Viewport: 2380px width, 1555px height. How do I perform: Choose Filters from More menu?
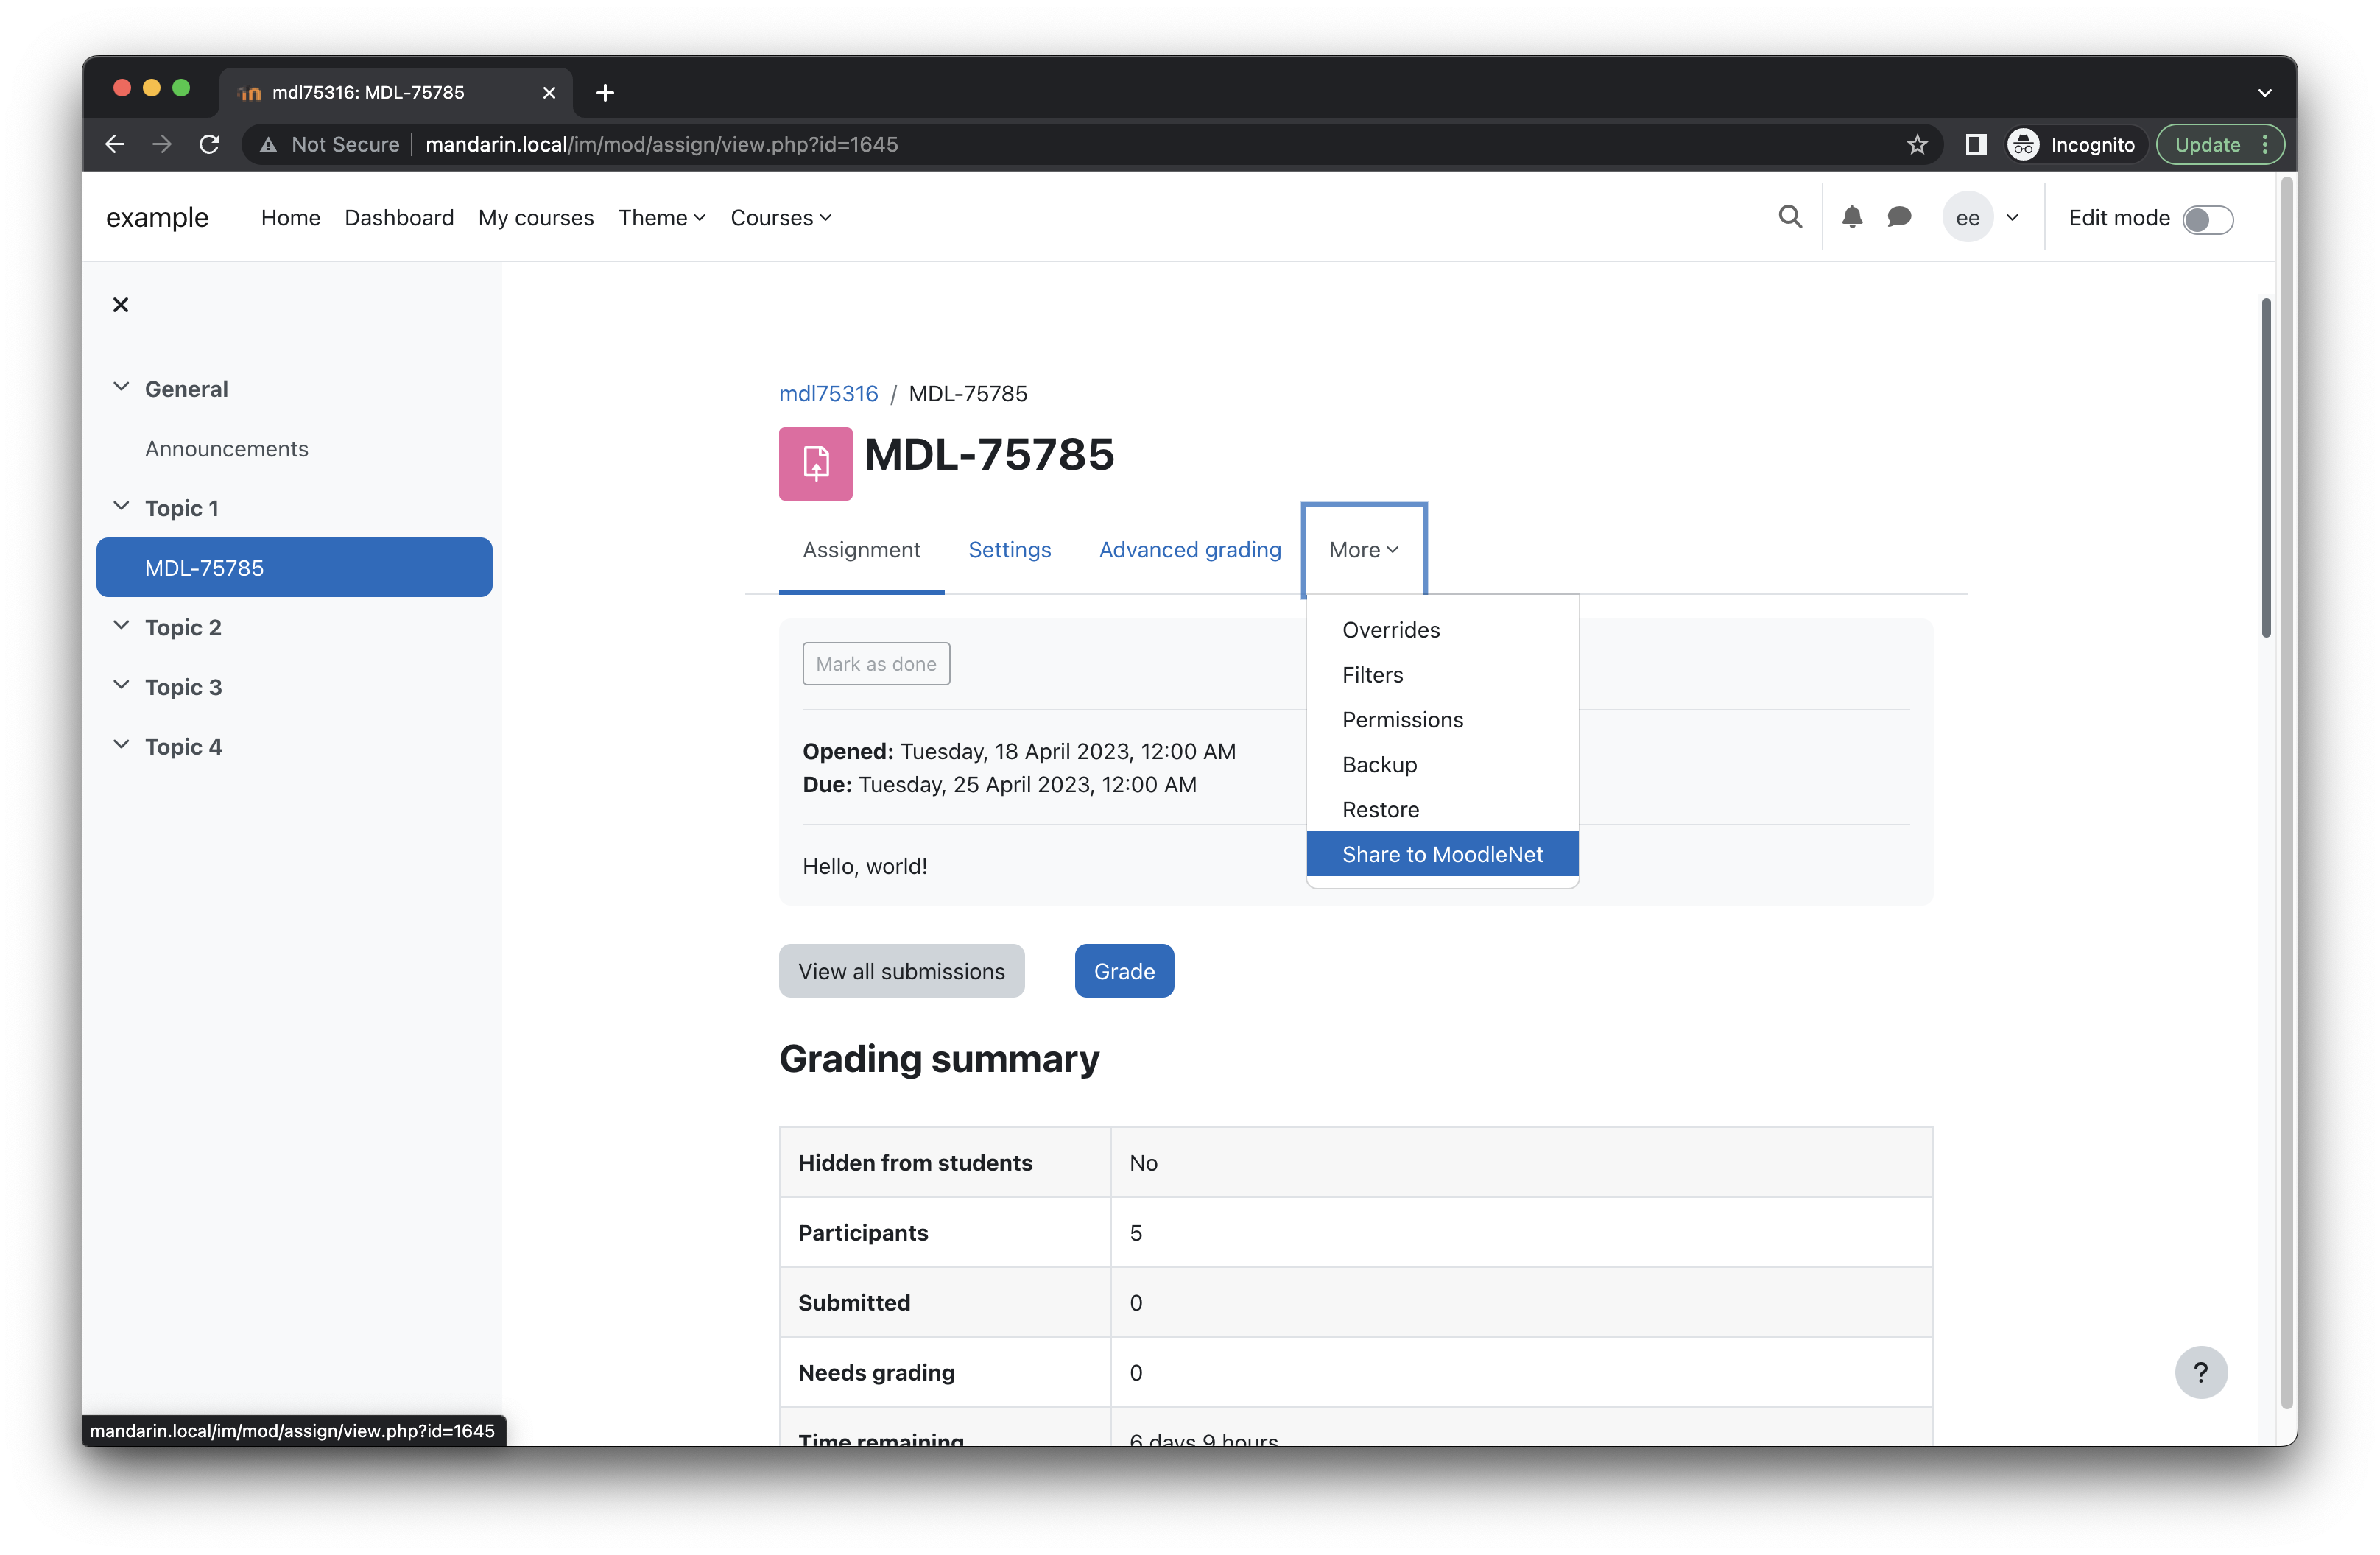pyautogui.click(x=1442, y=675)
